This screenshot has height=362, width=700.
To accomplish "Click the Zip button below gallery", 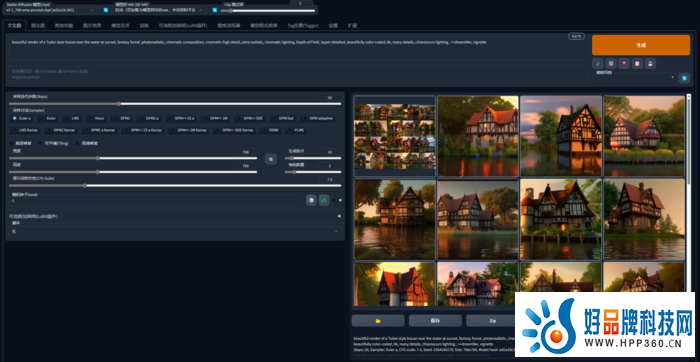I will (492, 320).
